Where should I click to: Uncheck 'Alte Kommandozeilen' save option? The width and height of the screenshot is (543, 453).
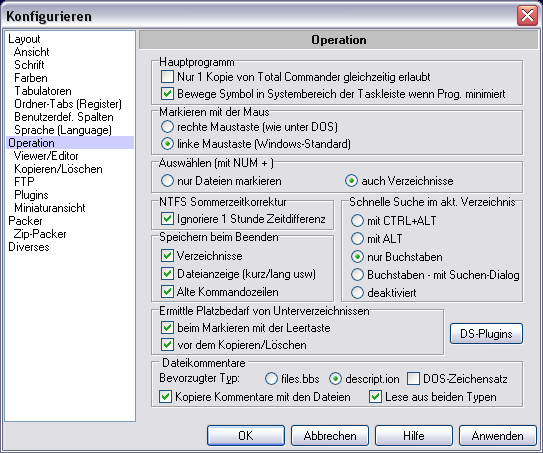[167, 292]
